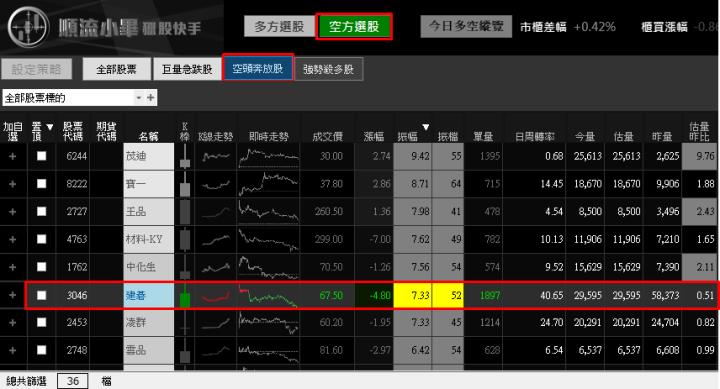This screenshot has width=720, height=389.
Task: Sort by 日周轉率 column header
Action: point(535,136)
